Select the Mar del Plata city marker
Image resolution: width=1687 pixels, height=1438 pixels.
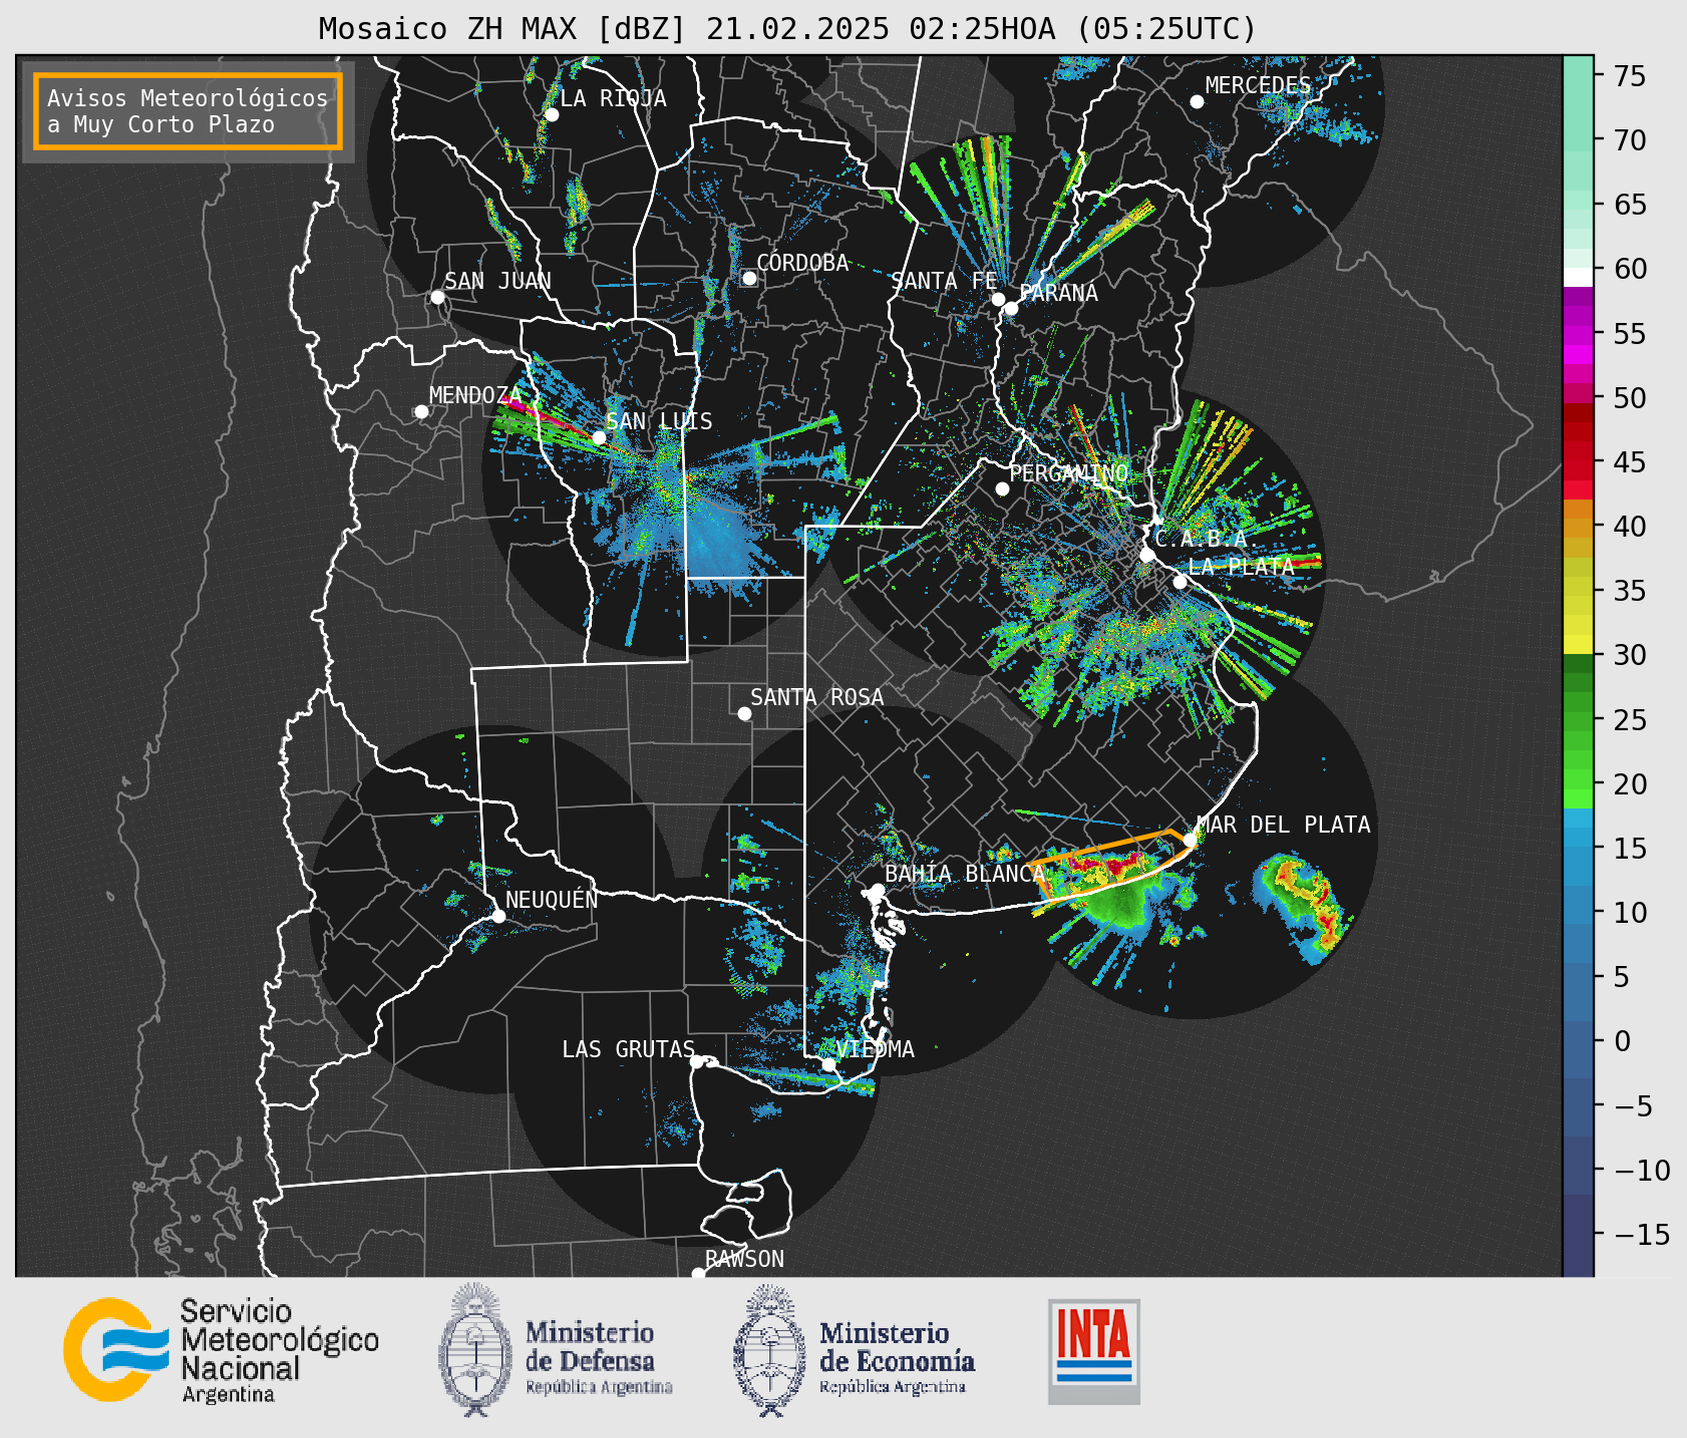click(x=1190, y=840)
